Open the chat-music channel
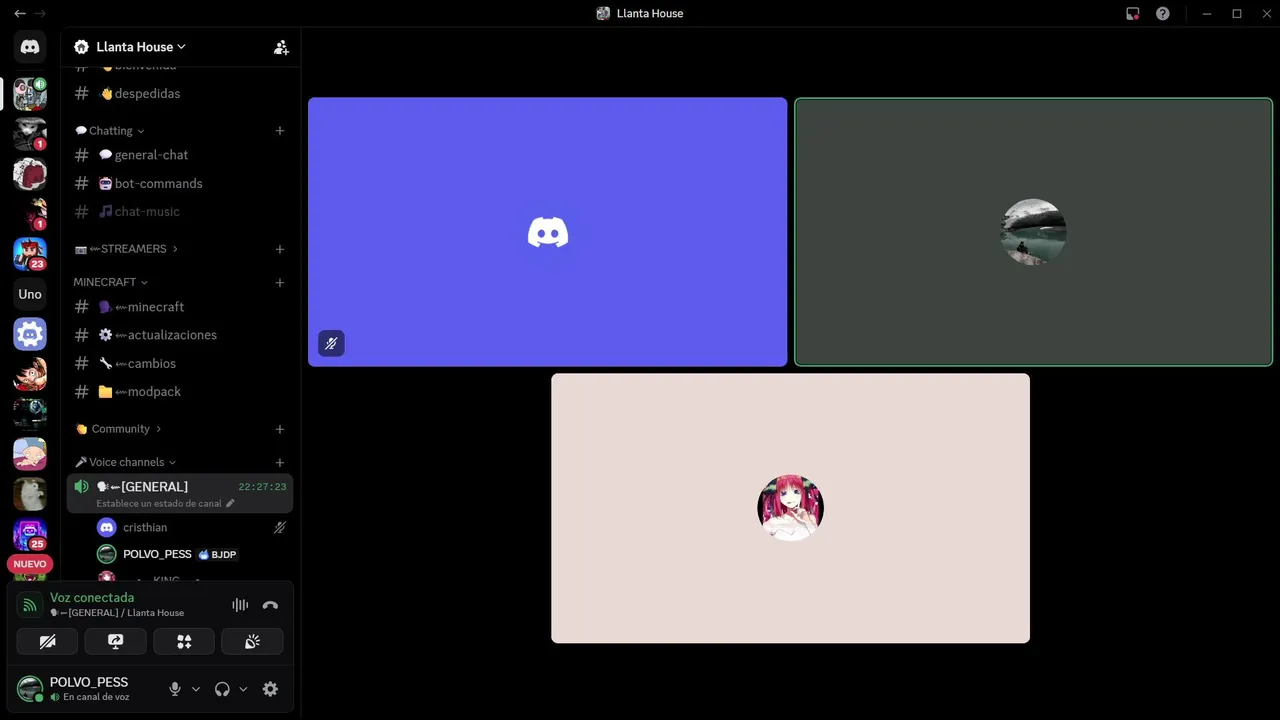 pyautogui.click(x=180, y=211)
